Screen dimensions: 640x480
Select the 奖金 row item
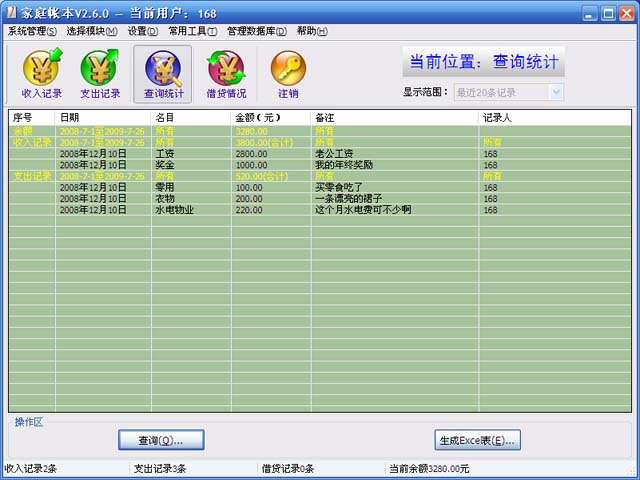pyautogui.click(x=164, y=165)
